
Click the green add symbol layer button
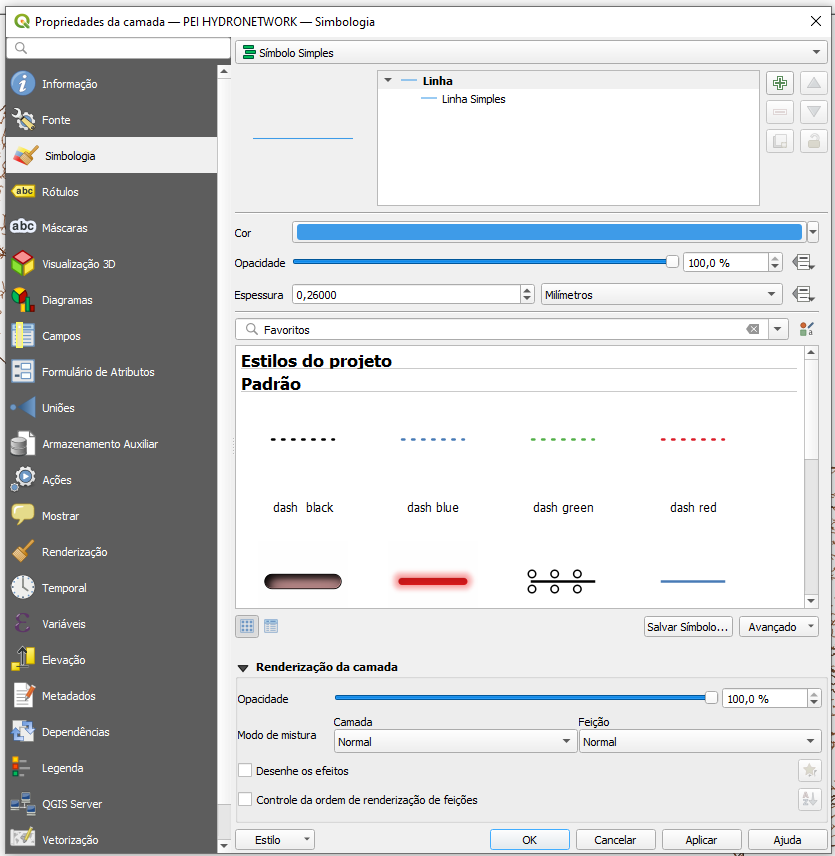point(780,84)
